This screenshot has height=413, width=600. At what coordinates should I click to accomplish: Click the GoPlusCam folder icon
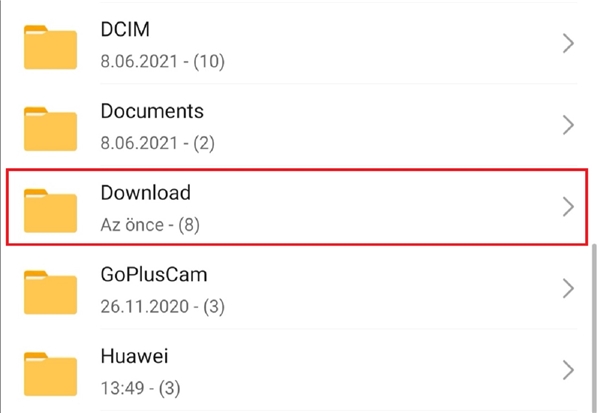click(x=50, y=289)
